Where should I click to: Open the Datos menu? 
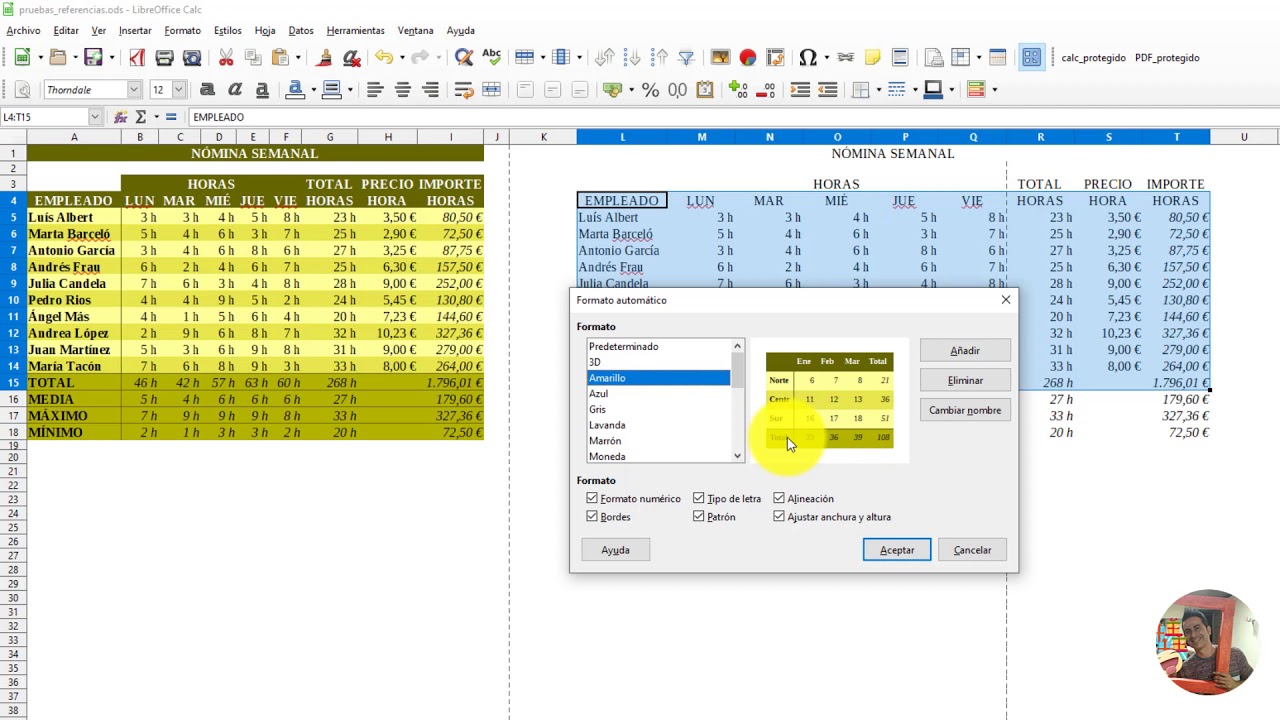[x=301, y=31]
